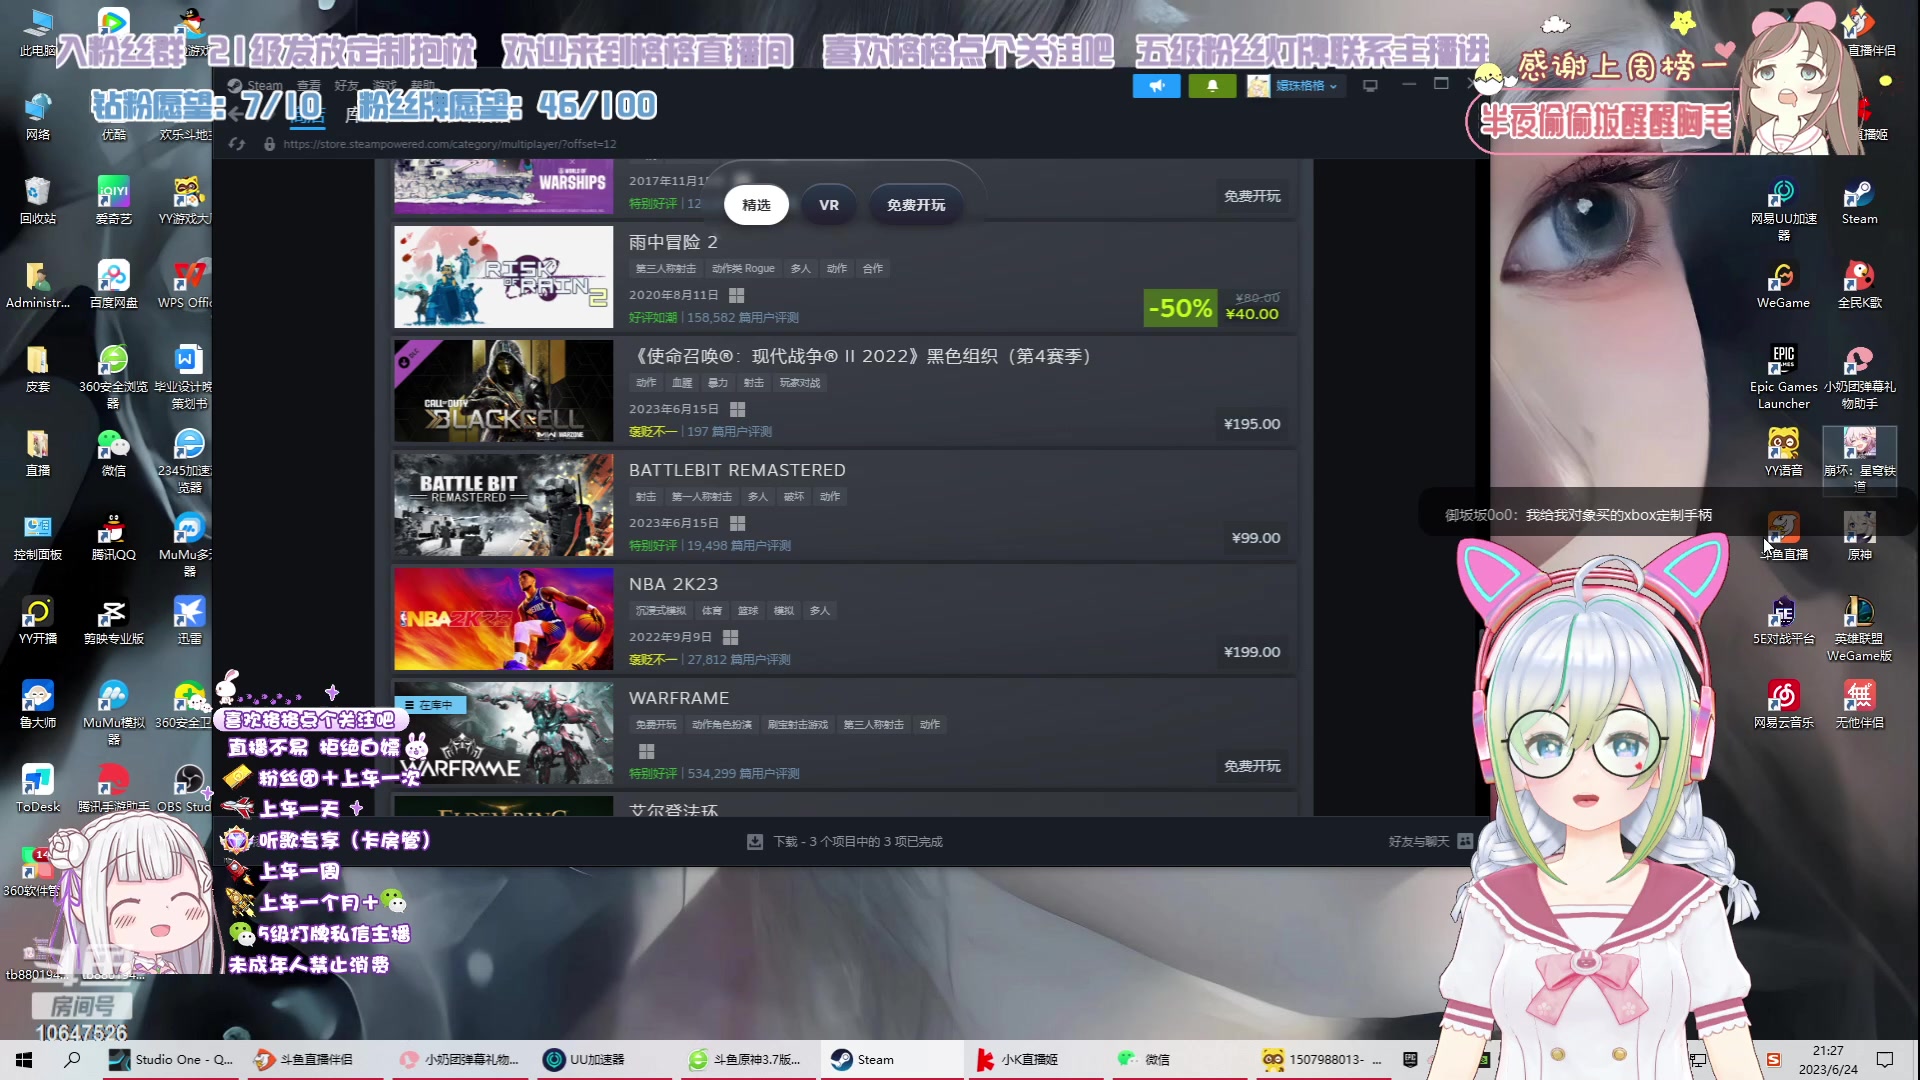
Task: Open the 鲁大师 desktop icon
Action: point(37,705)
